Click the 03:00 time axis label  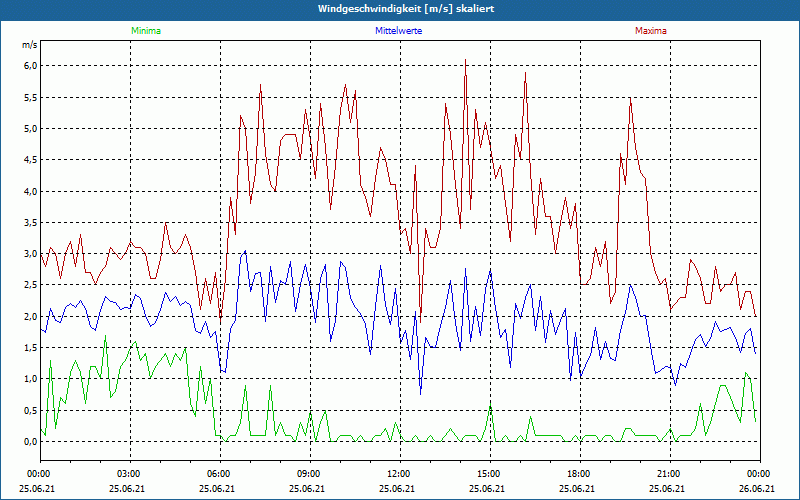[129, 473]
